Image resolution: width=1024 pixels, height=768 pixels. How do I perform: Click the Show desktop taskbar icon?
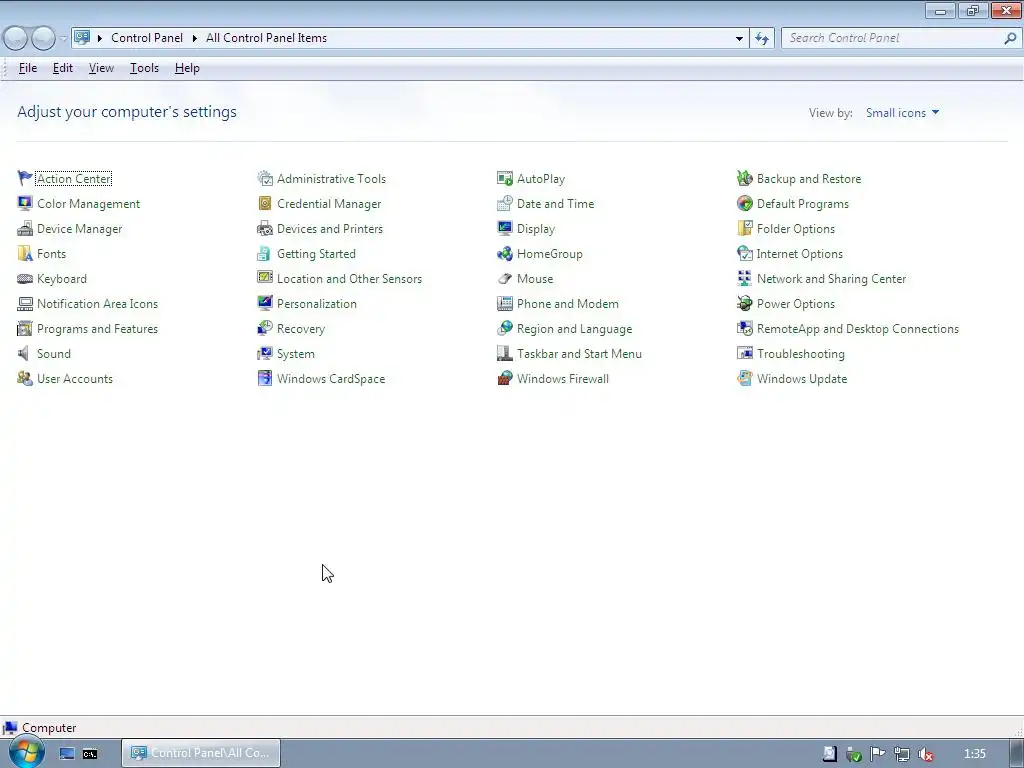[x=67, y=754]
